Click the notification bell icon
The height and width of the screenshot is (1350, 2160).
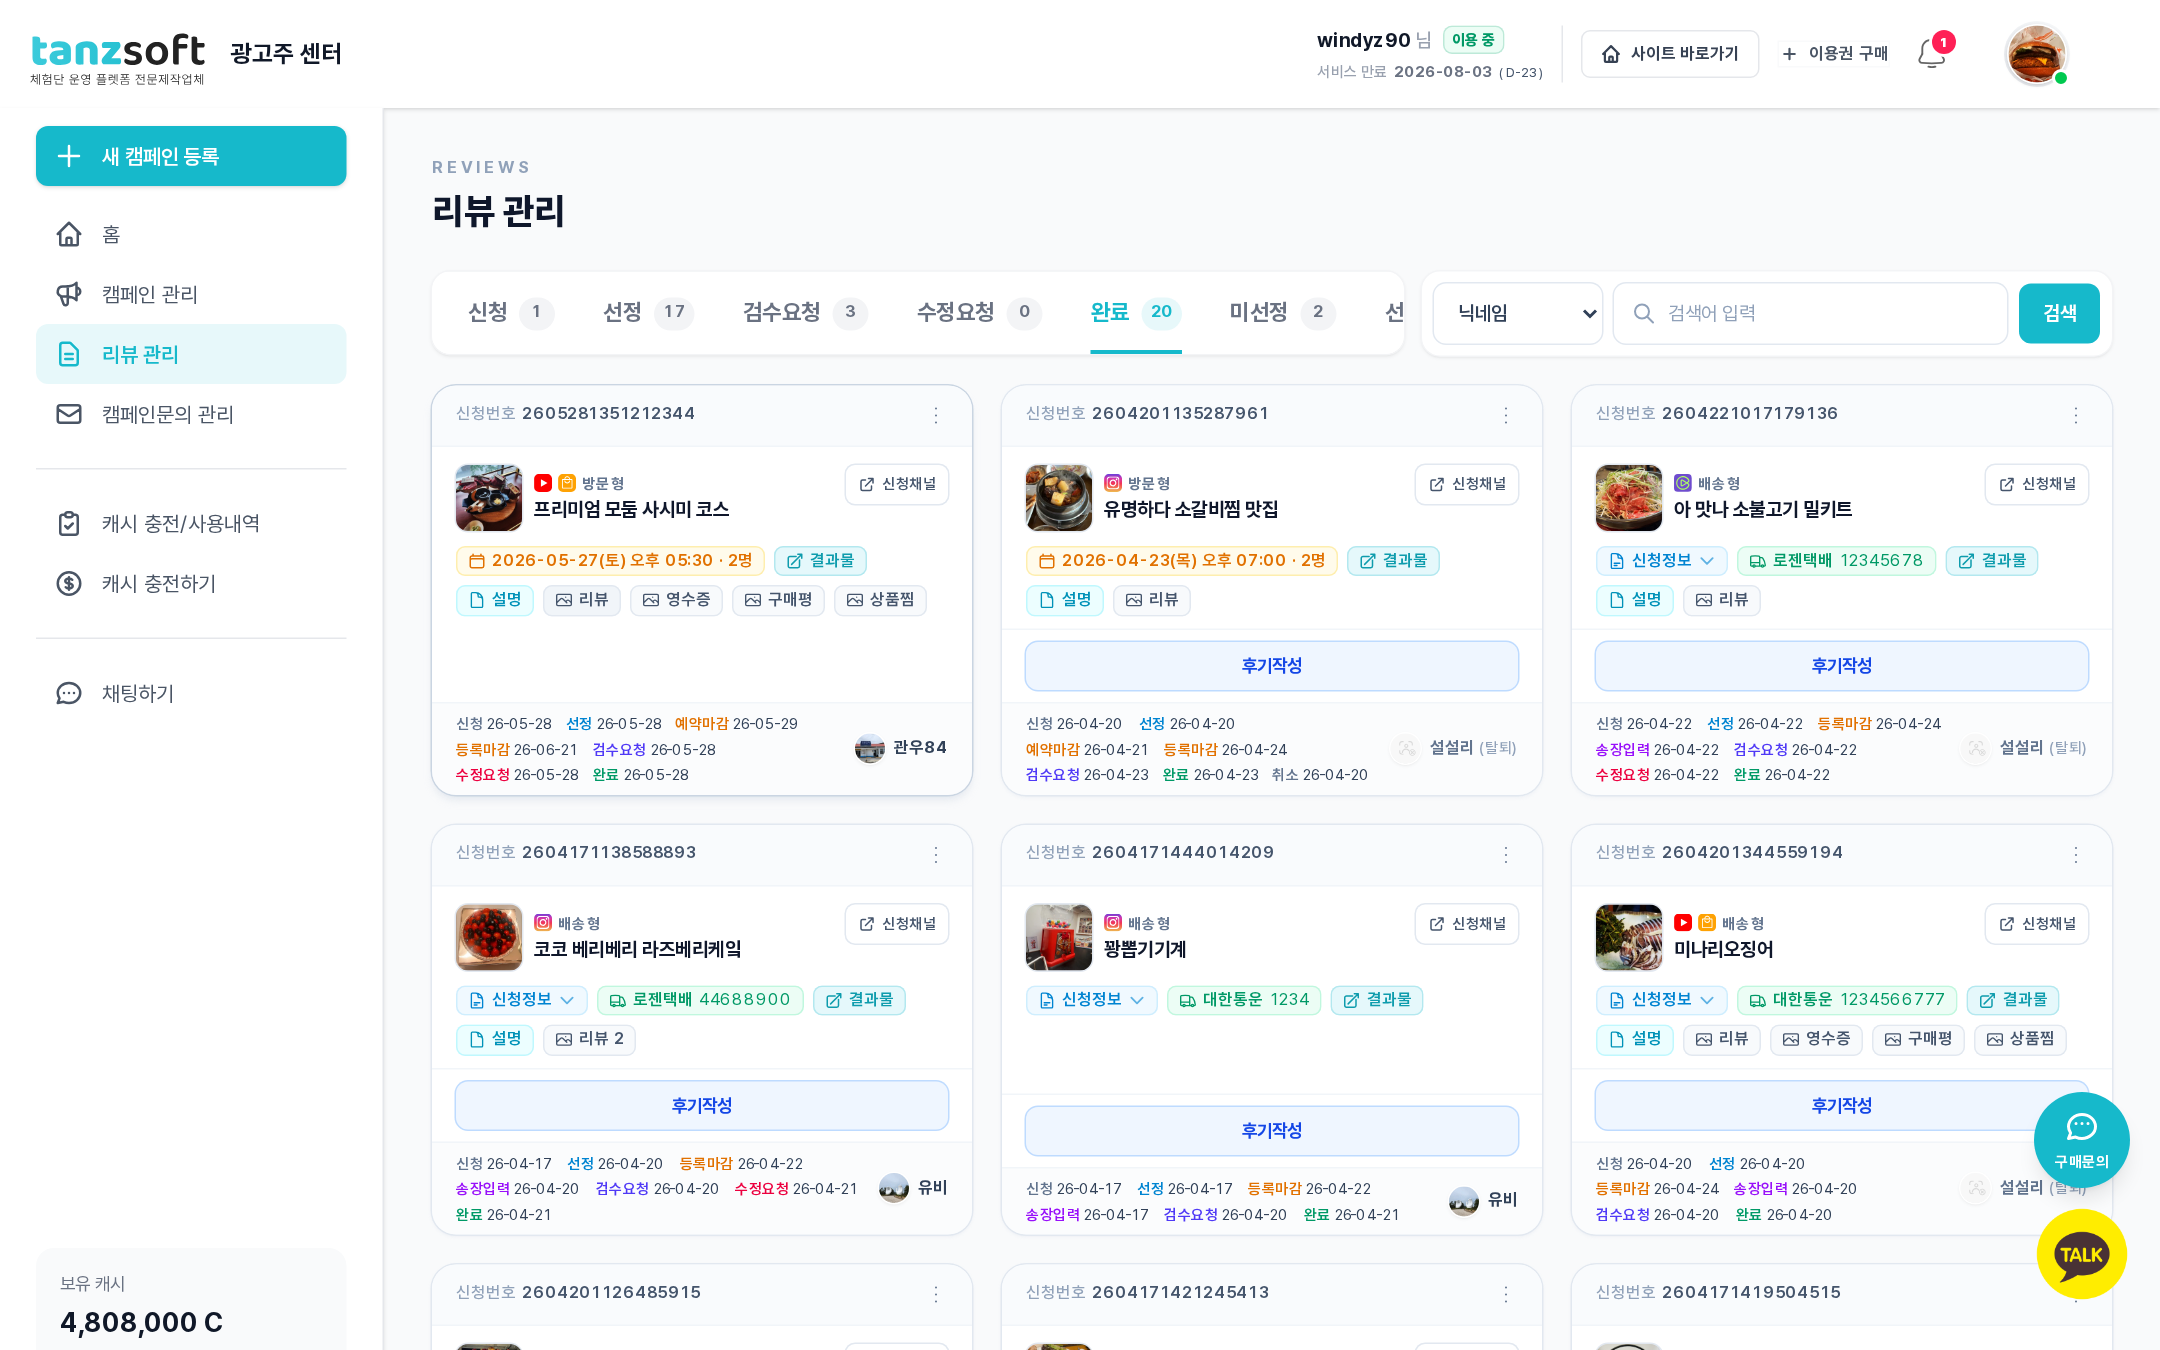[1931, 54]
